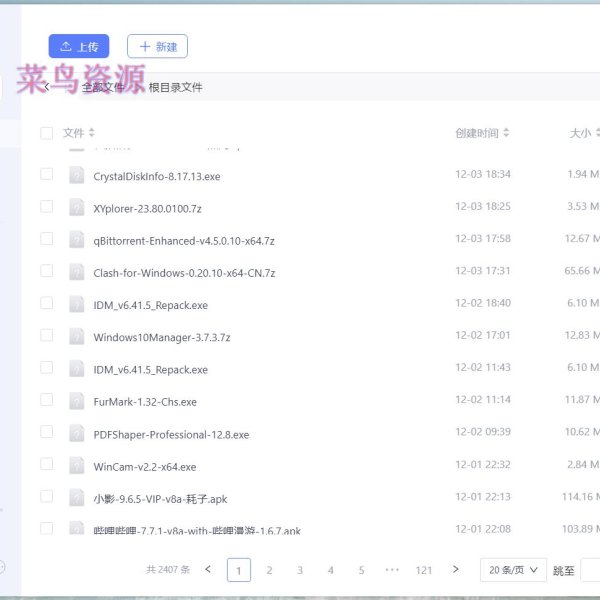Click the 新建 new button

pos(157,46)
